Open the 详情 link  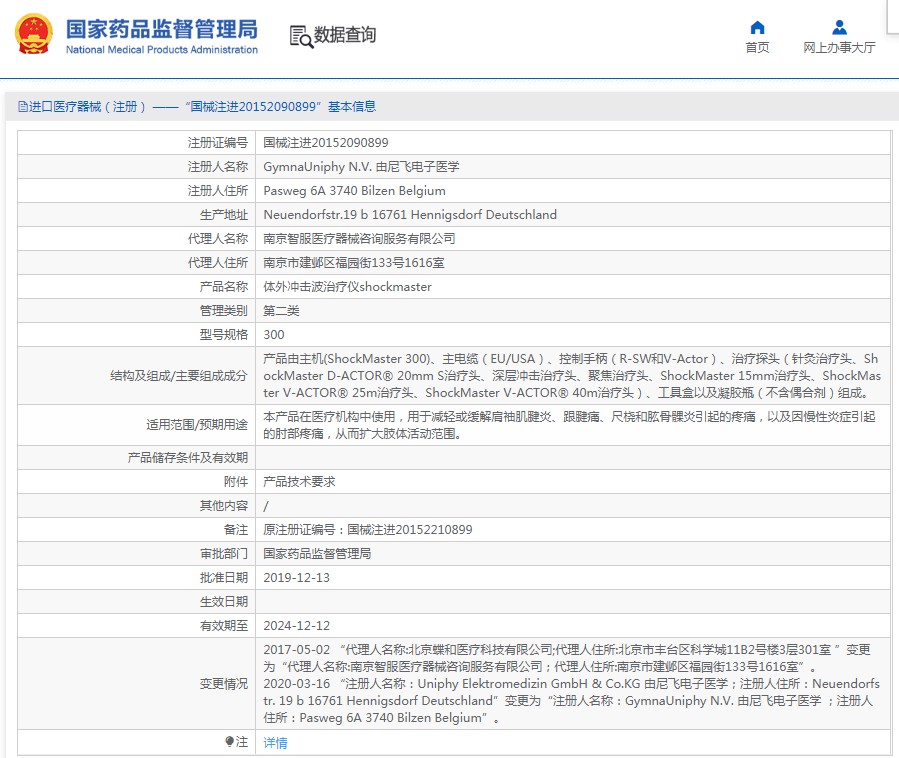275,743
